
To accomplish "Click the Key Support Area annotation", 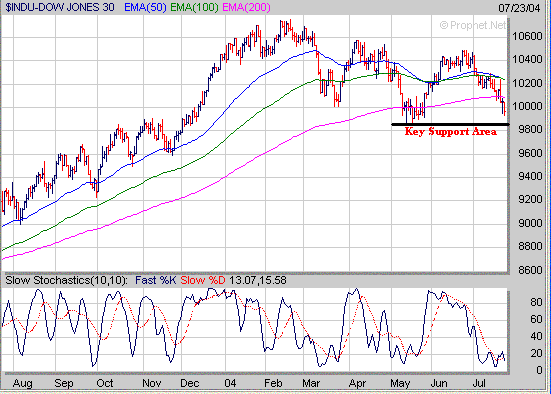I will click(450, 131).
